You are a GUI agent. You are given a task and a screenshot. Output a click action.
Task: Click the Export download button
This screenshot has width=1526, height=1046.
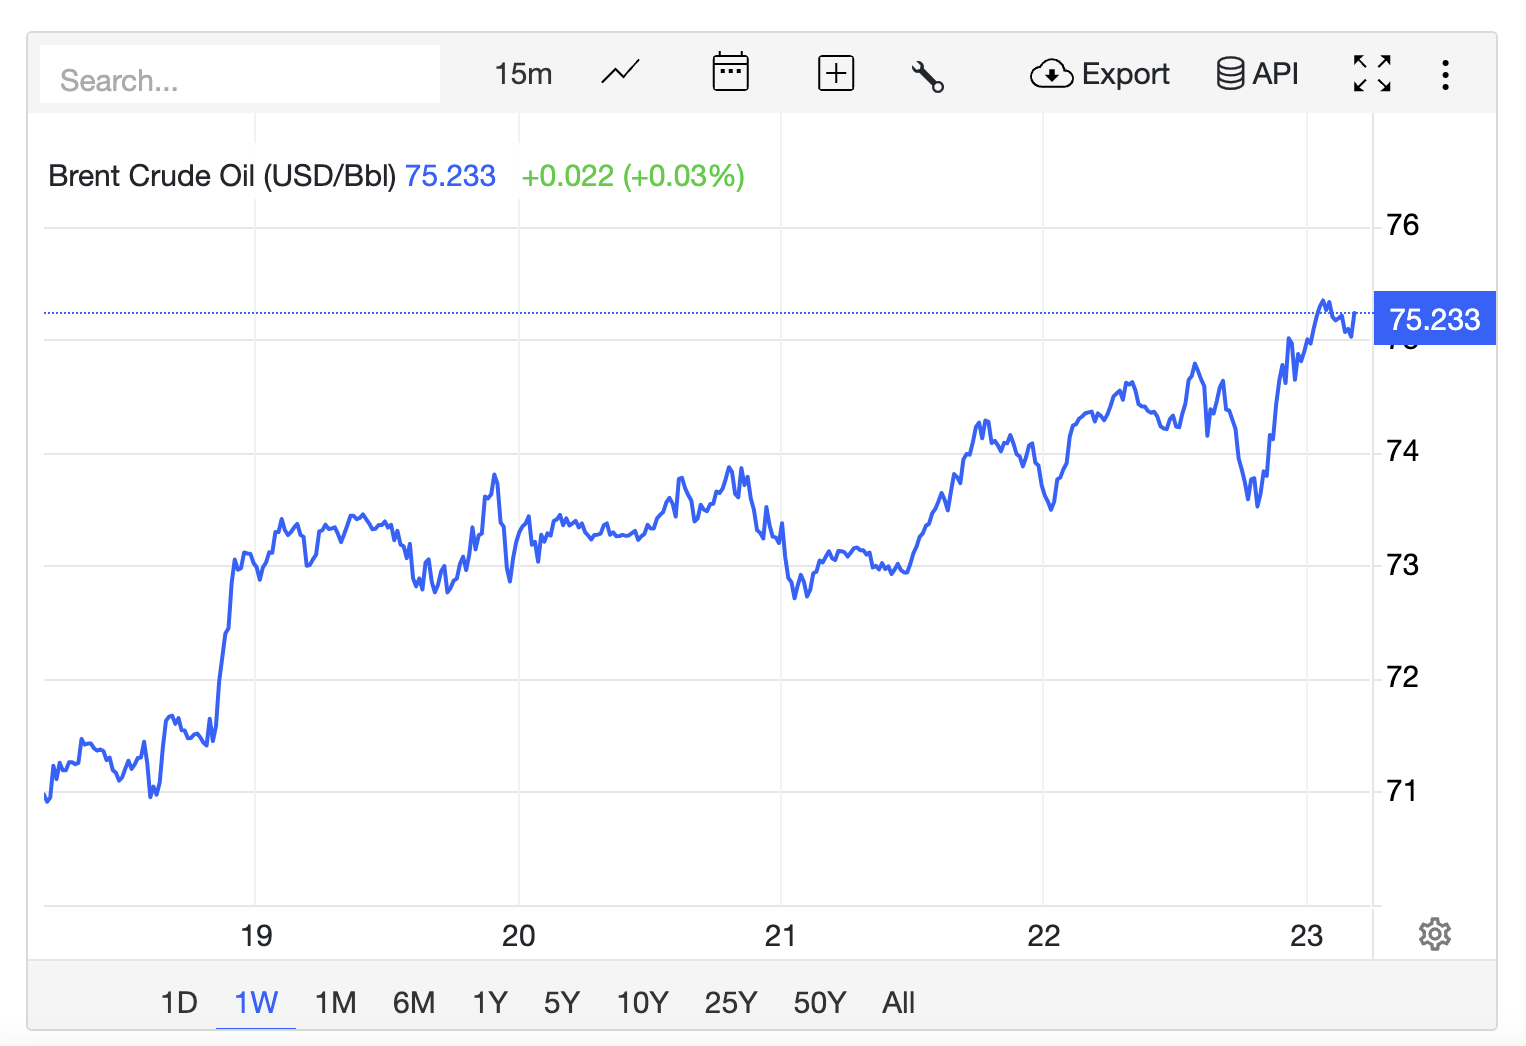[1099, 74]
